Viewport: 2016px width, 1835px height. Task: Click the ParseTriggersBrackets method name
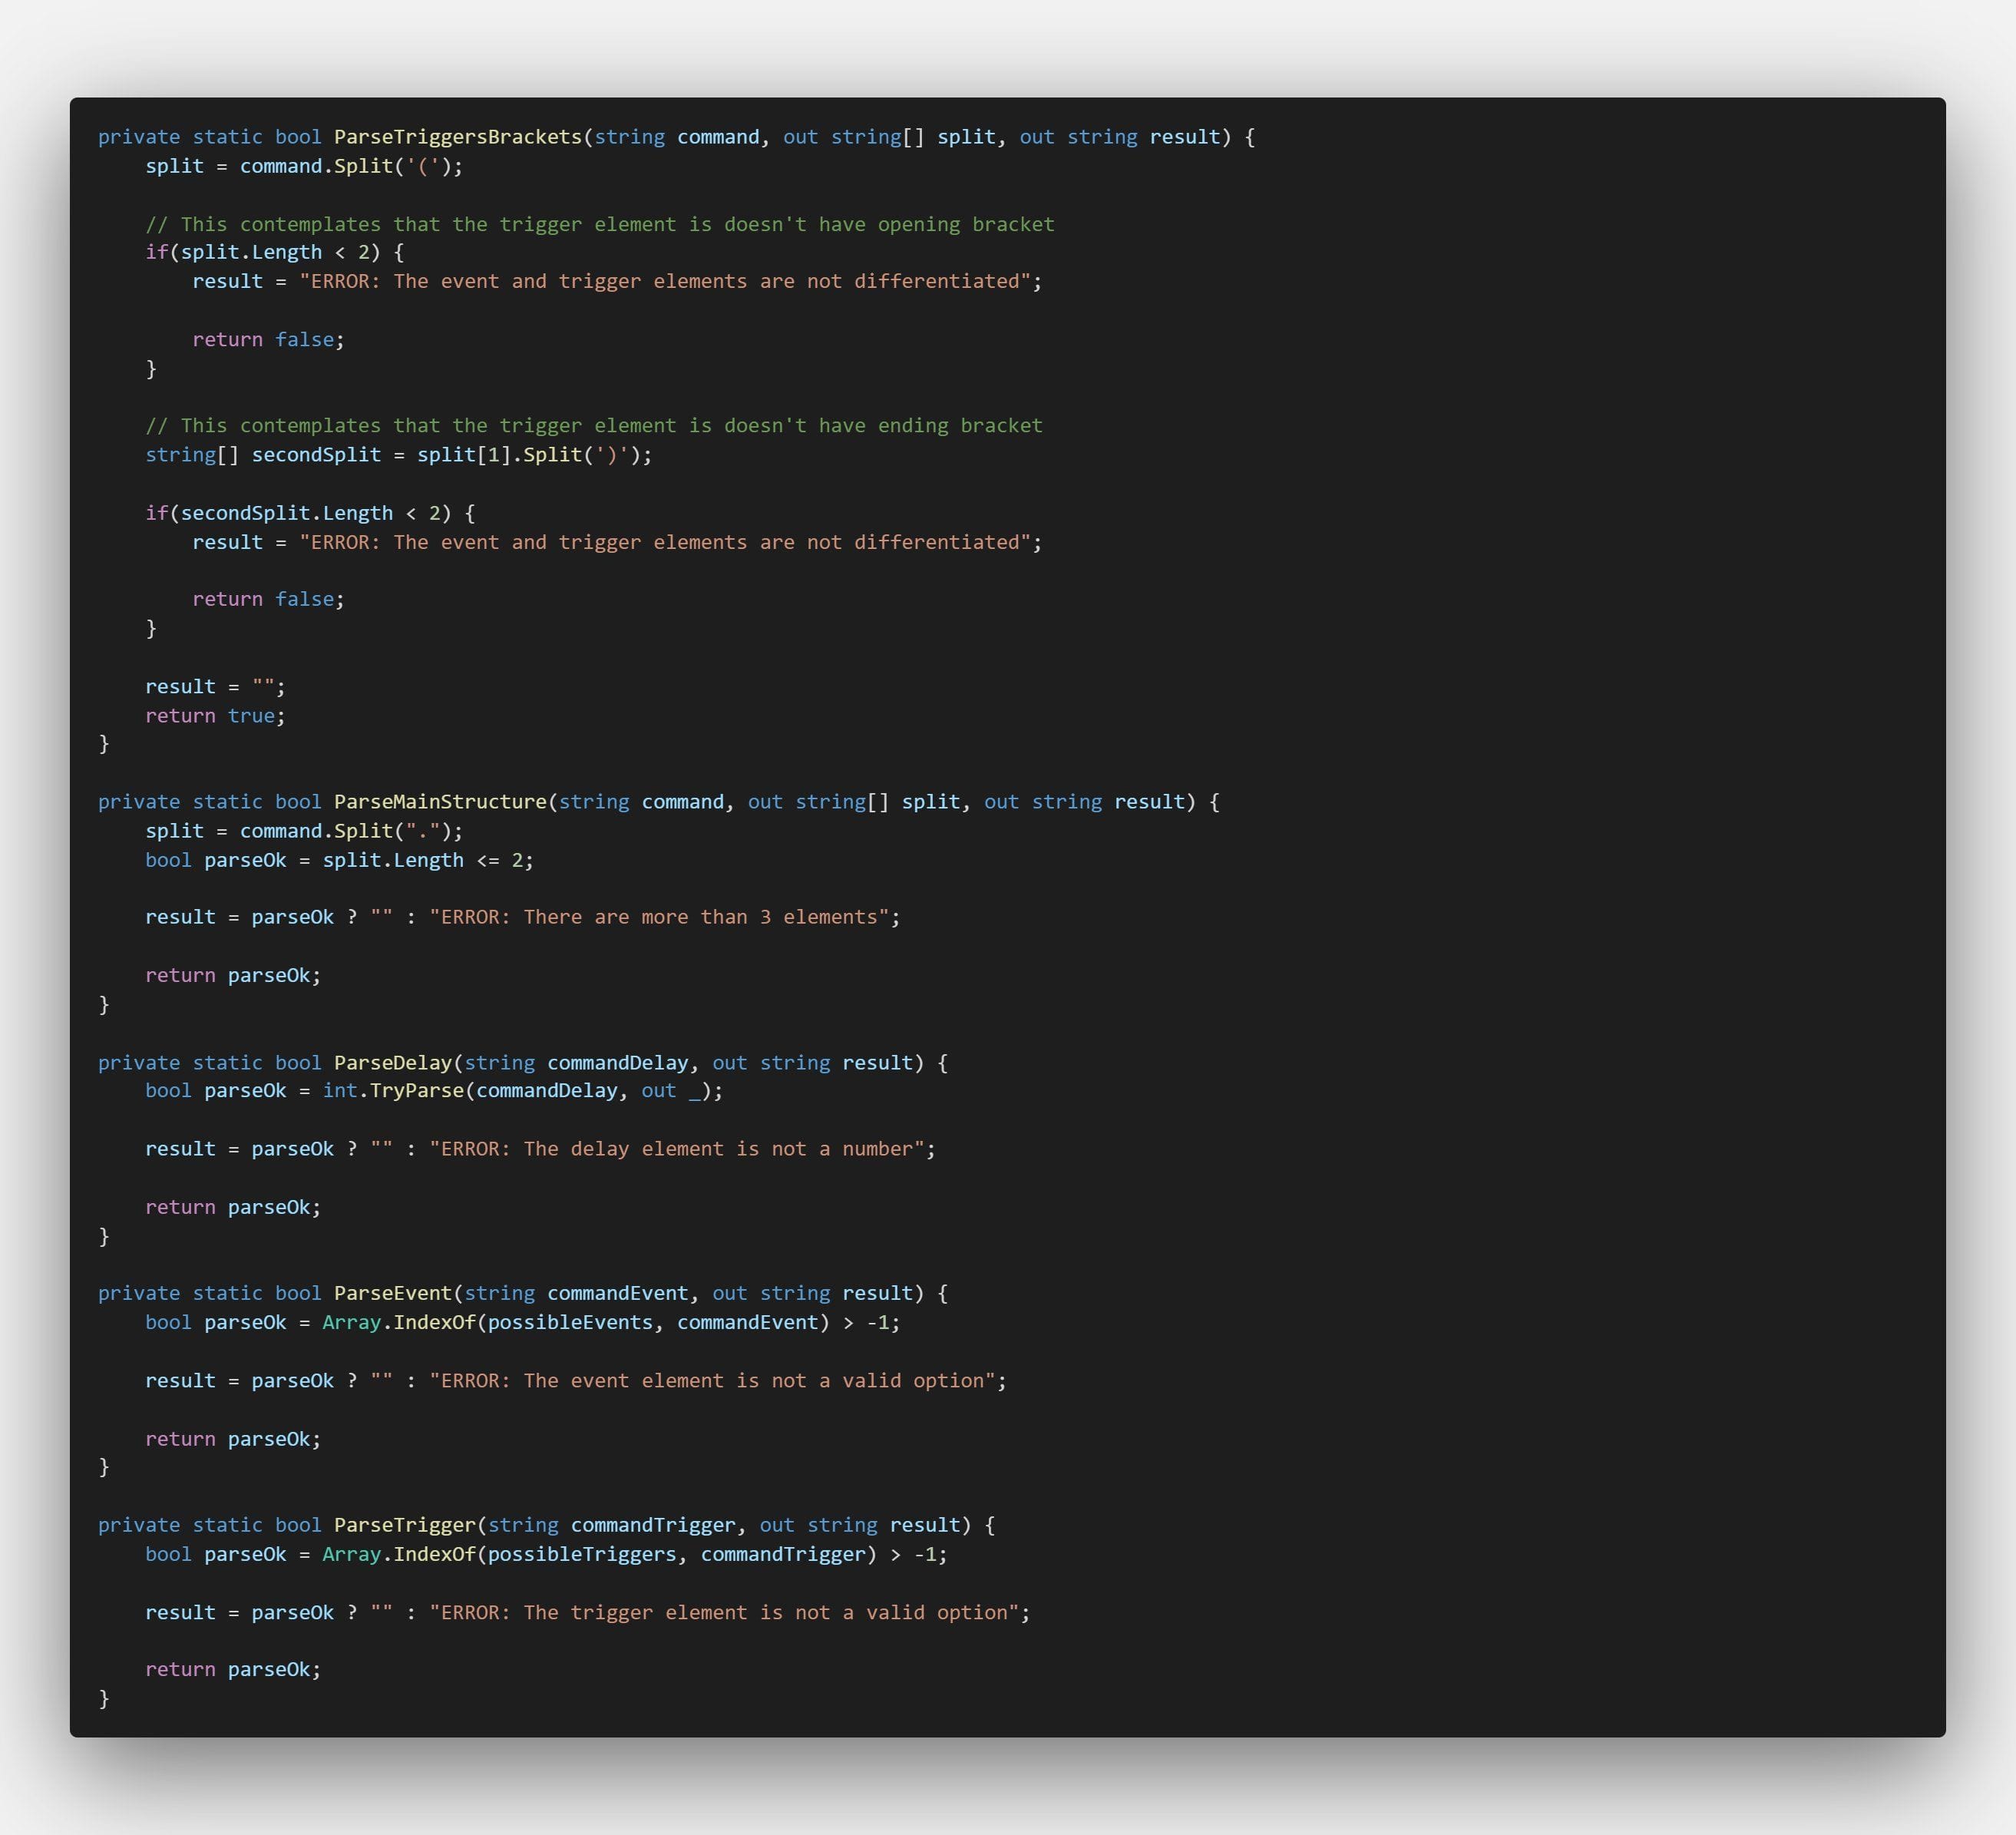pyautogui.click(x=457, y=137)
